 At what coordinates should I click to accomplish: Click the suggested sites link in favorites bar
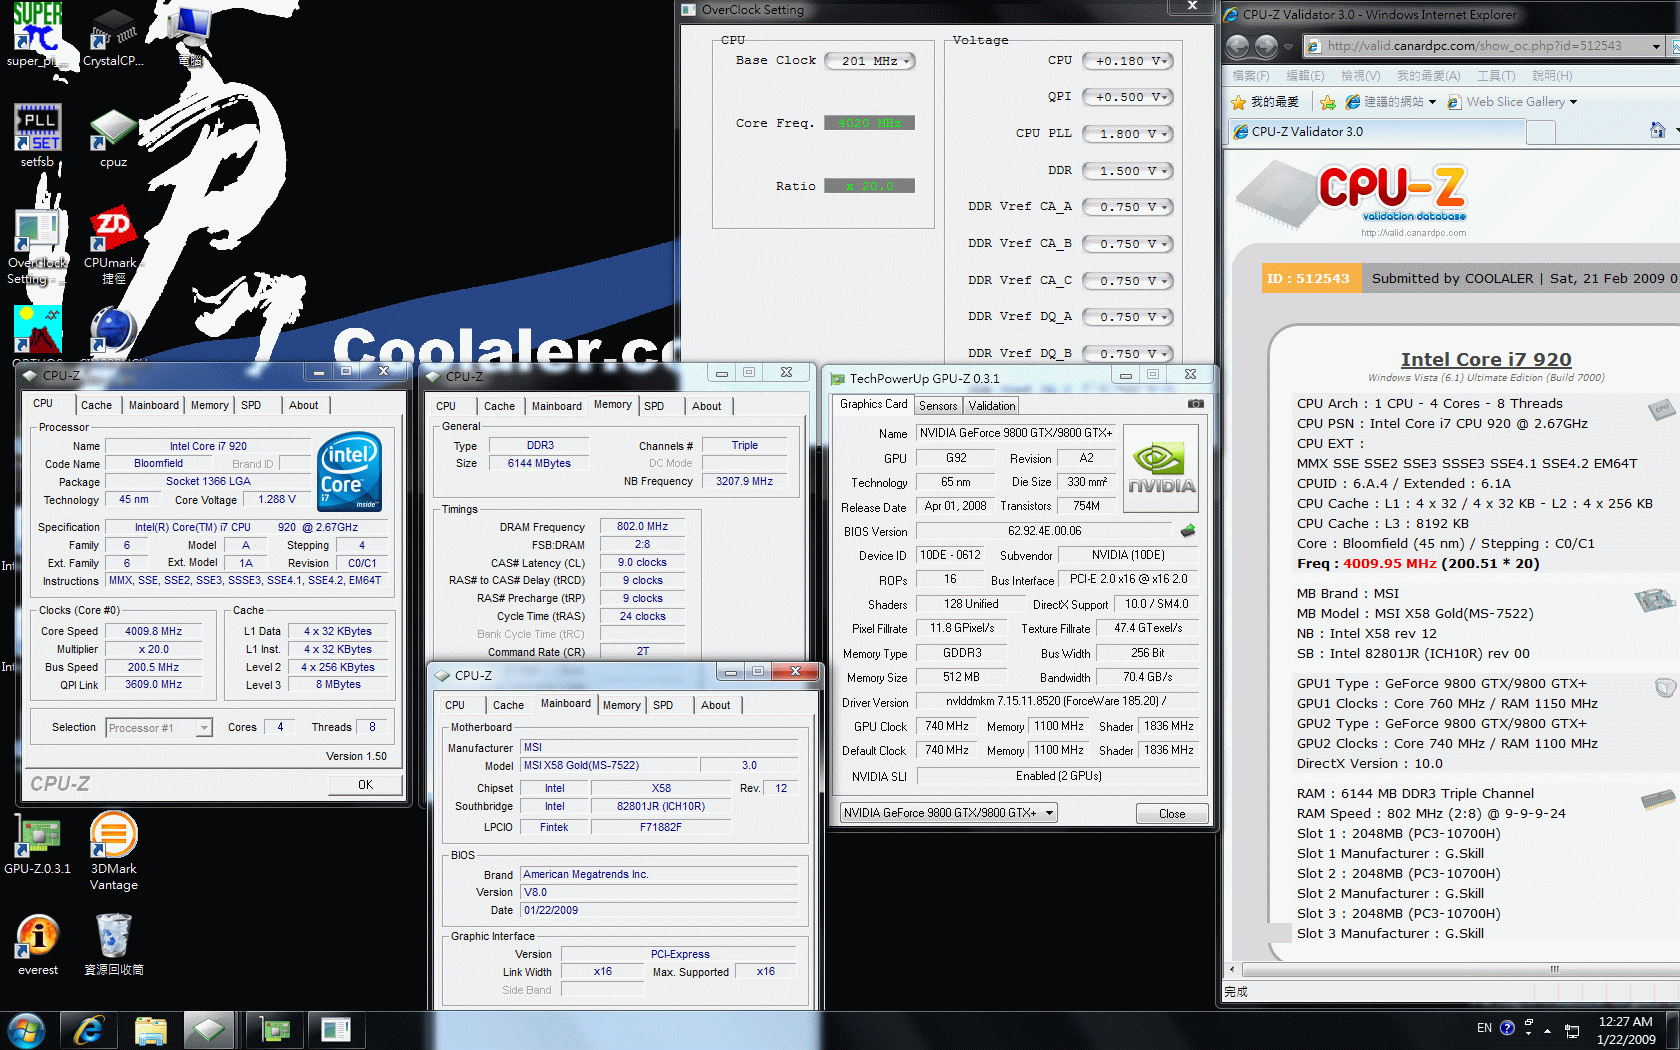click(1391, 102)
